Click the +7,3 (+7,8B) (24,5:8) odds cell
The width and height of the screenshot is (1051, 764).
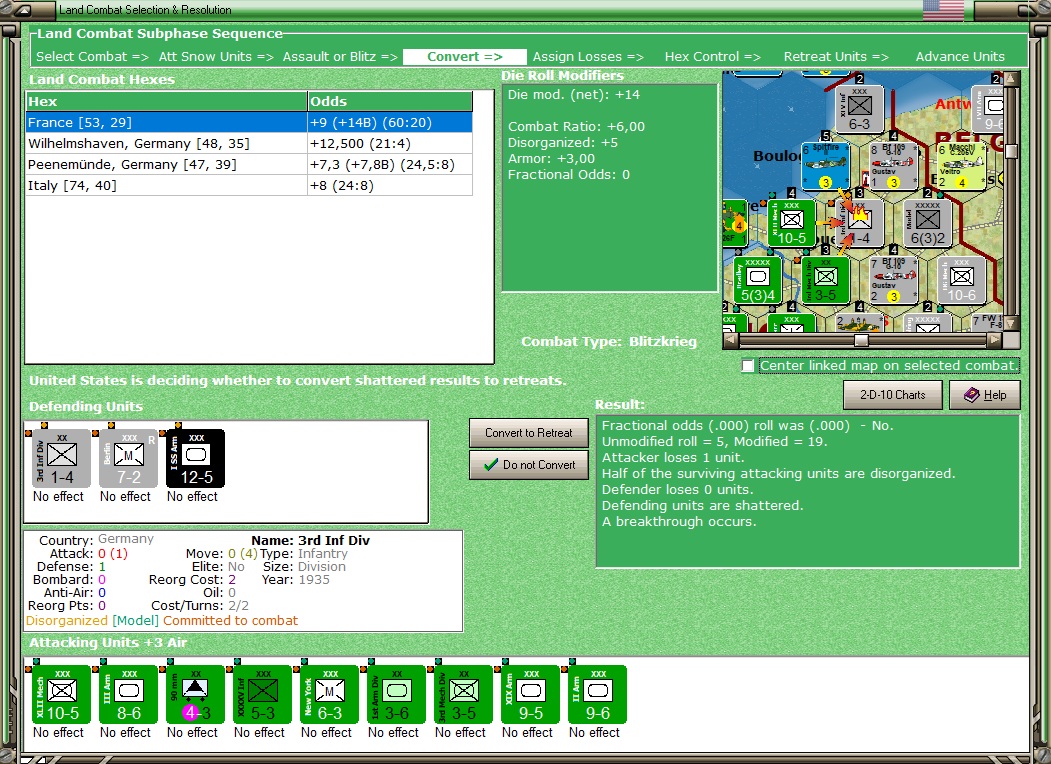coord(390,164)
